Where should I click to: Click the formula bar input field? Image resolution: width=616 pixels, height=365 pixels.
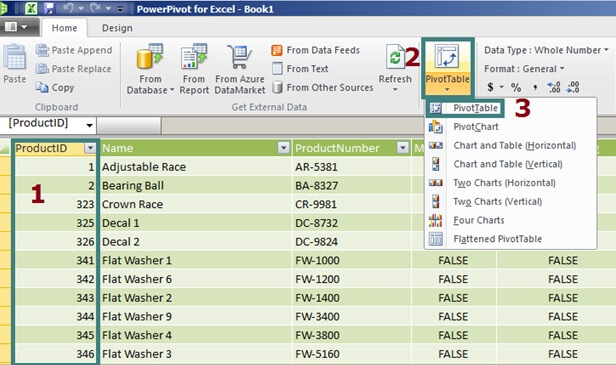coord(389,125)
